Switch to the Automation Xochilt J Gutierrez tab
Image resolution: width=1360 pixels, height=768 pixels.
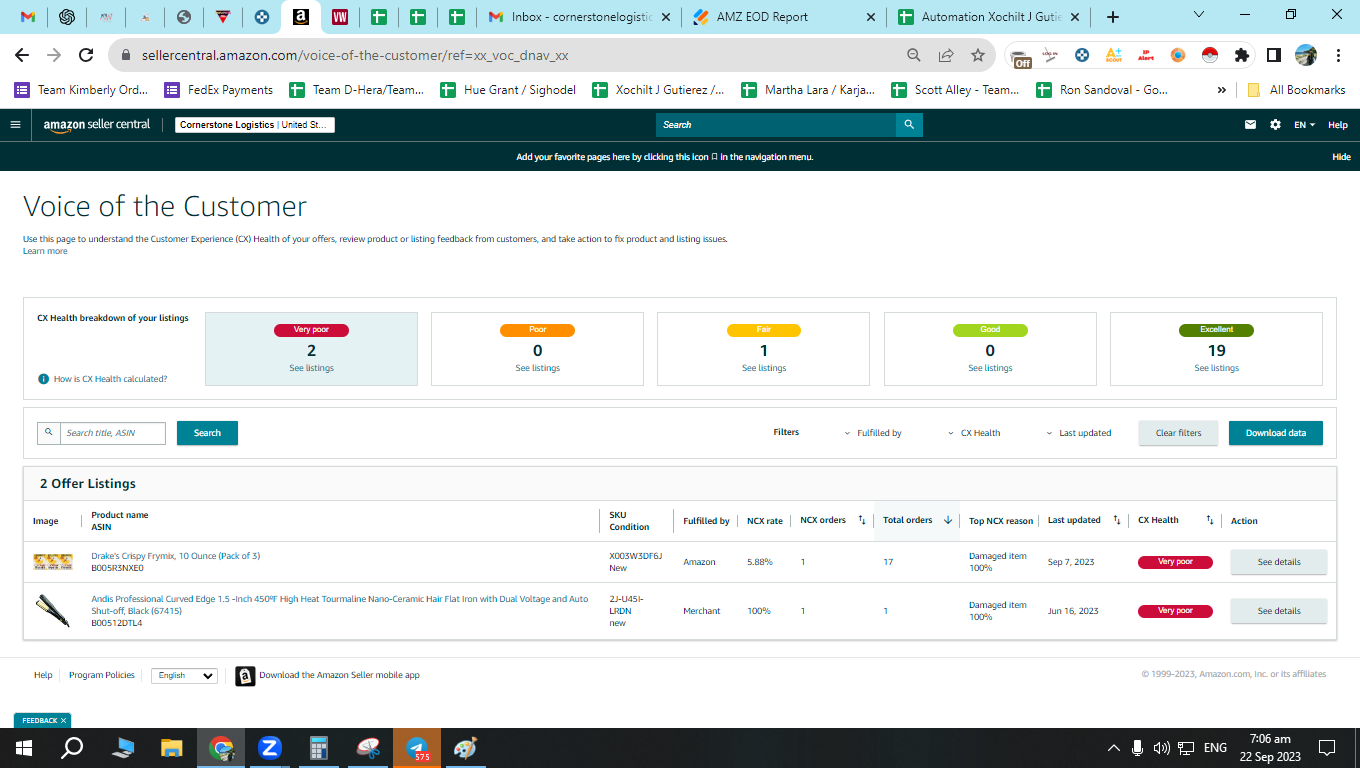coord(989,17)
